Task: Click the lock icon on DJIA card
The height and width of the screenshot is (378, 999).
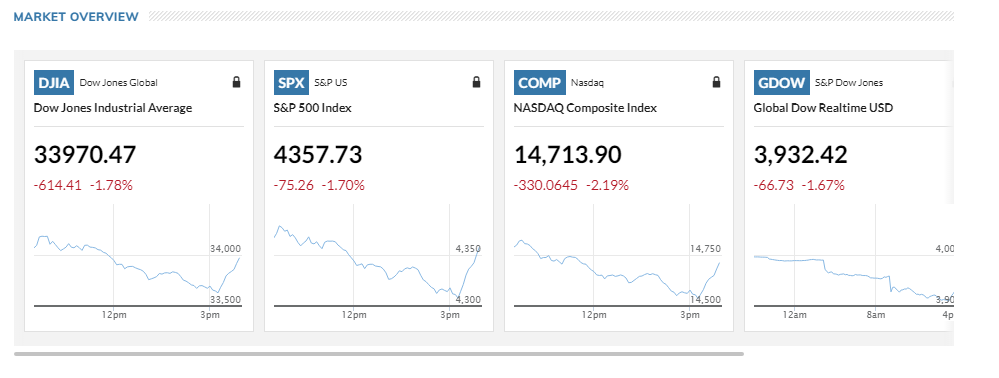Action: coord(236,82)
